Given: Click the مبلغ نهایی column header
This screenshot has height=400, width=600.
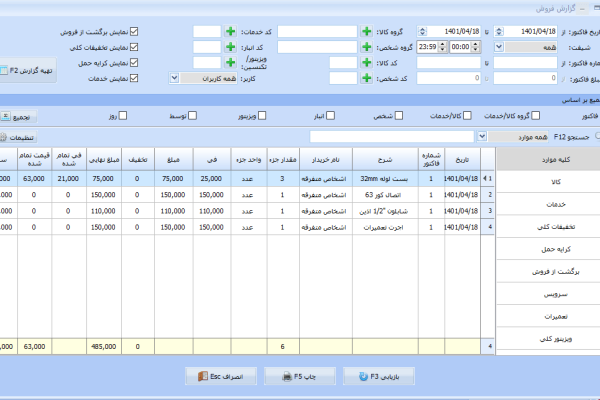Looking at the screenshot, I should [104, 160].
